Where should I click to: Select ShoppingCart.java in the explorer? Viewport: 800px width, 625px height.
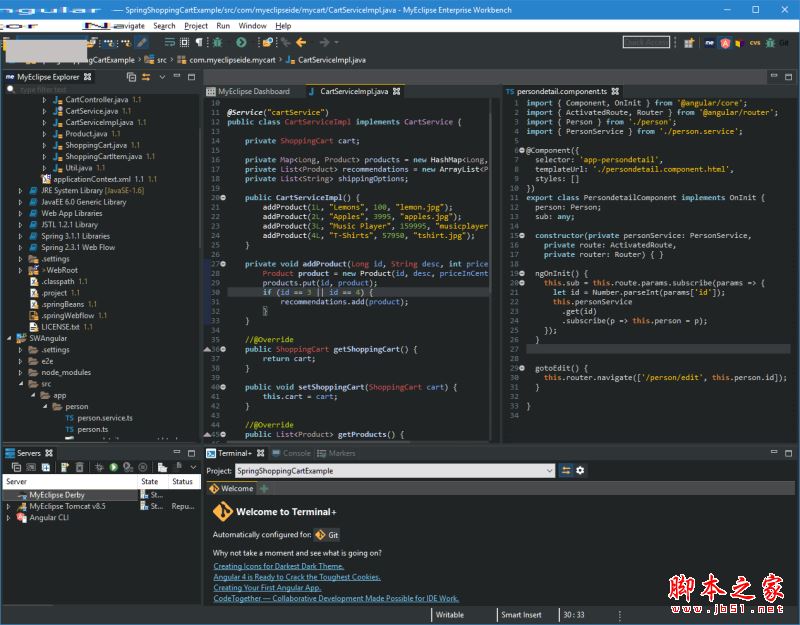click(x=96, y=145)
